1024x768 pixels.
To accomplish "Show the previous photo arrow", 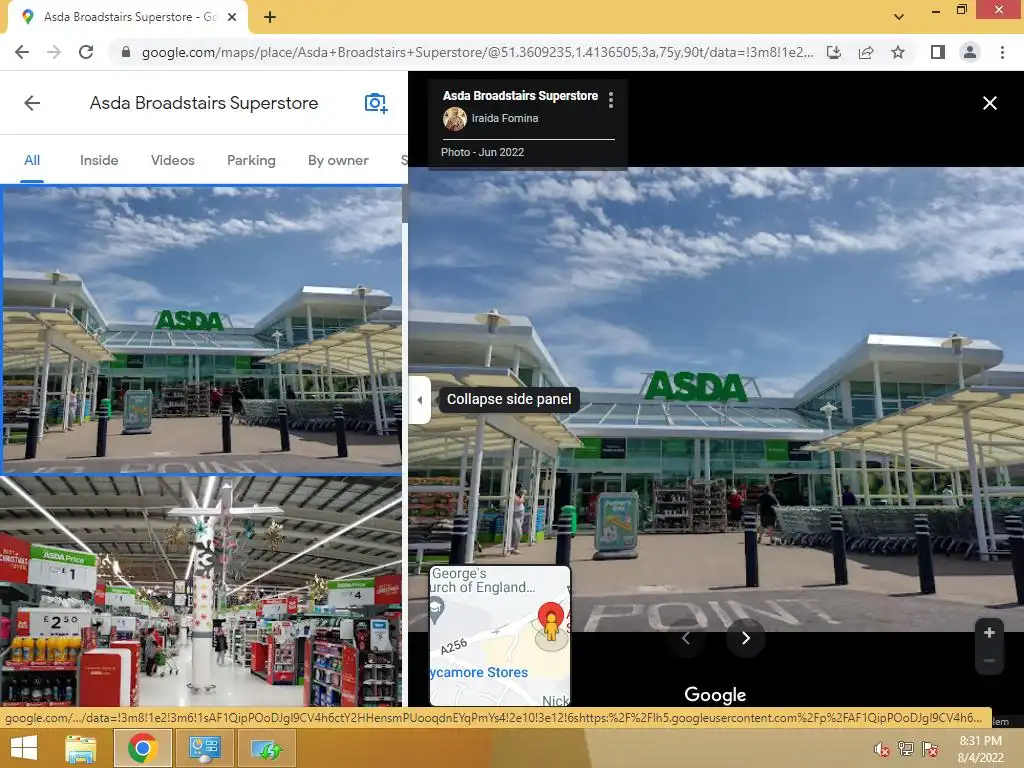I will (x=686, y=638).
